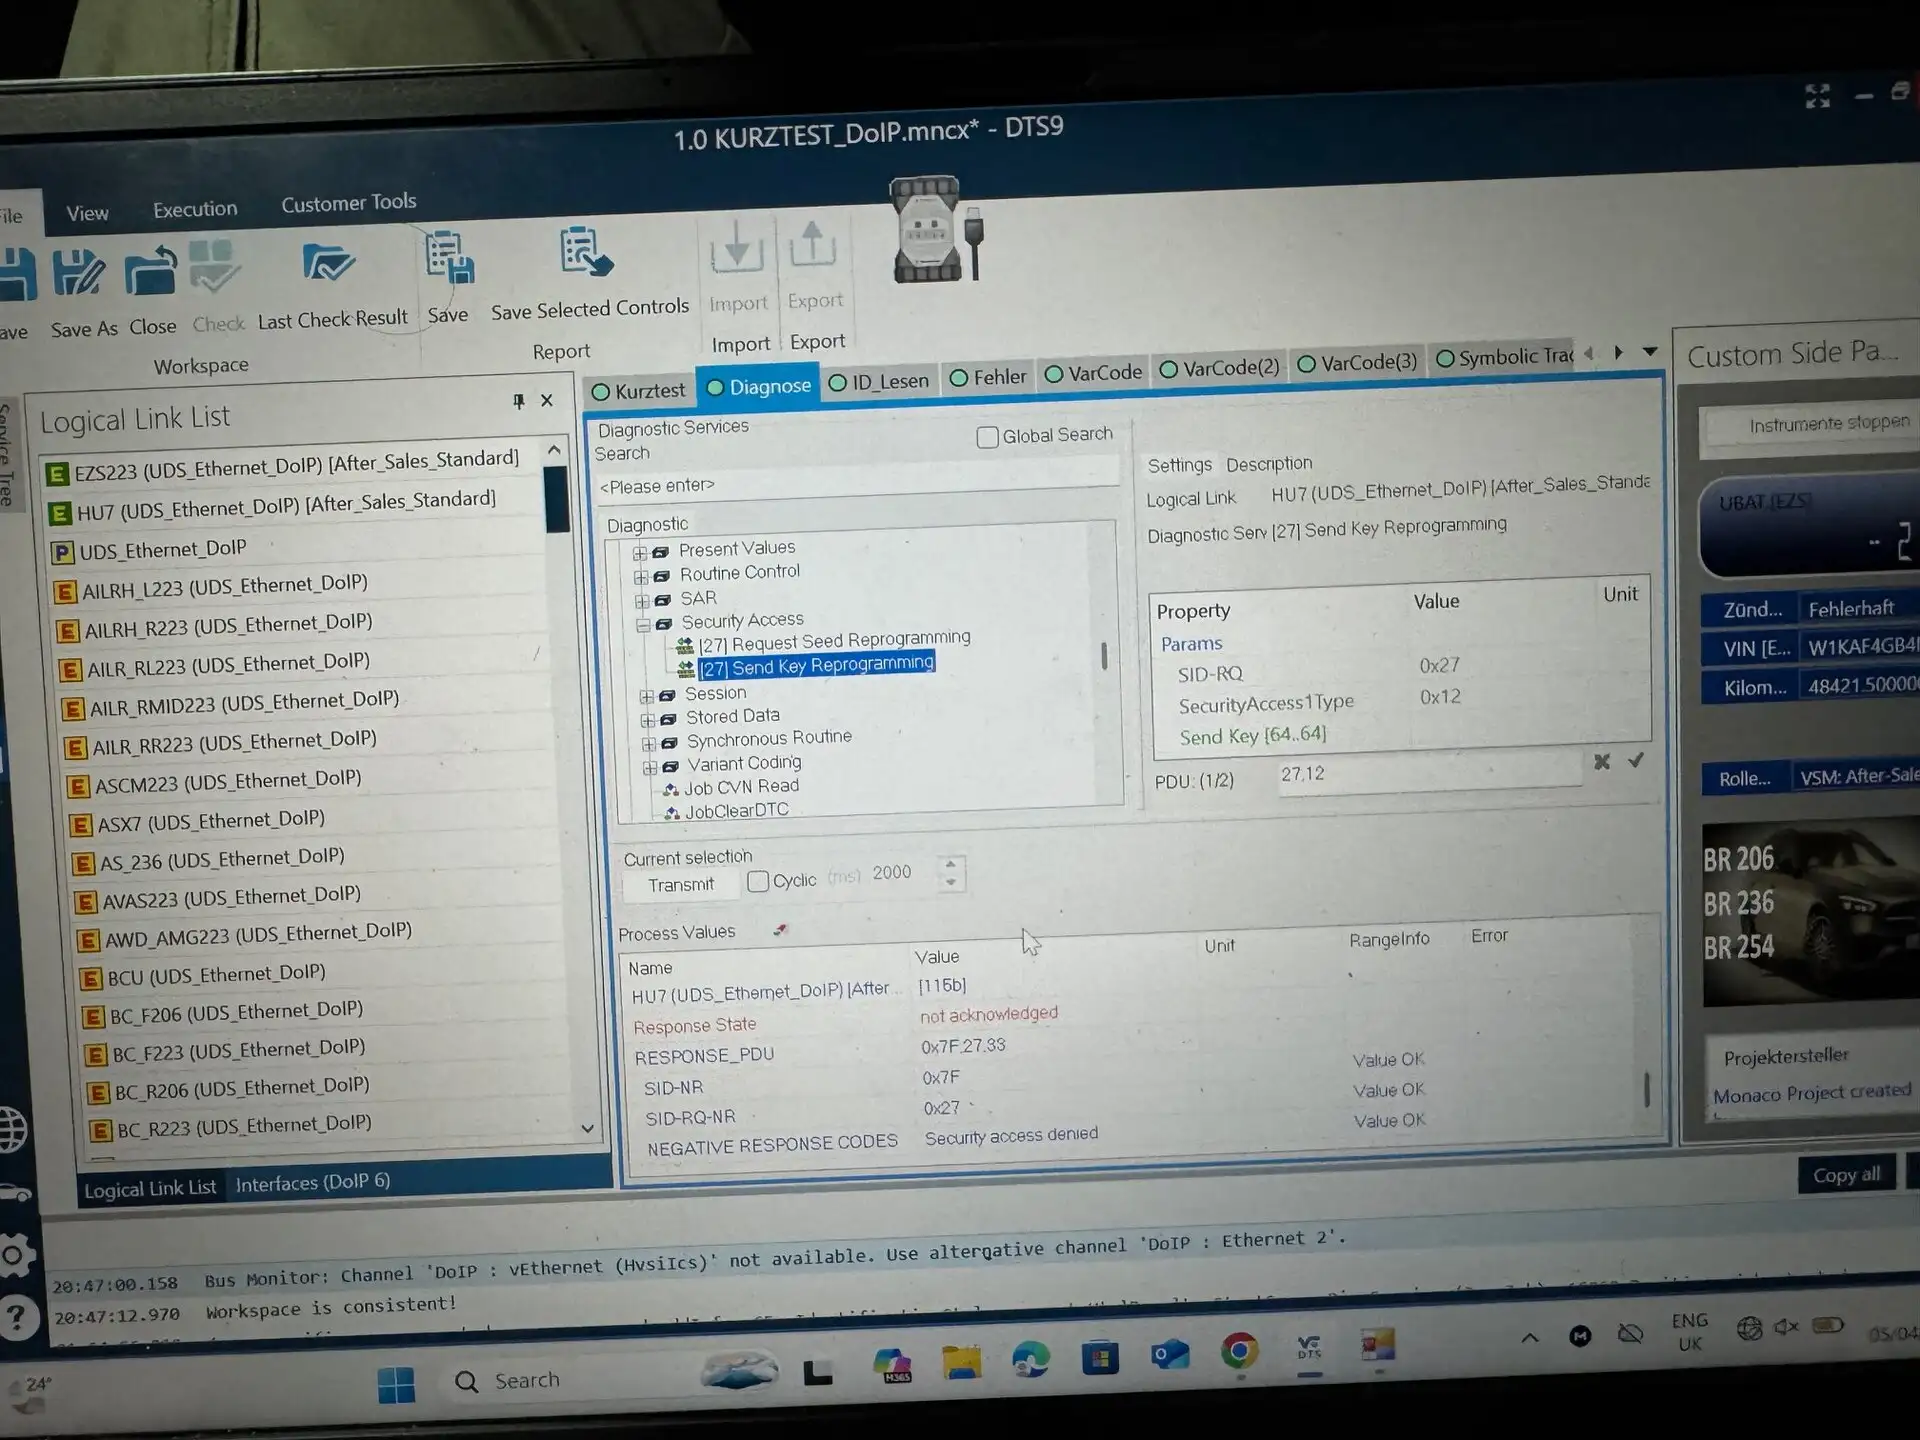Click the Save report icon
The width and height of the screenshot is (1920, 1440).
point(449,258)
